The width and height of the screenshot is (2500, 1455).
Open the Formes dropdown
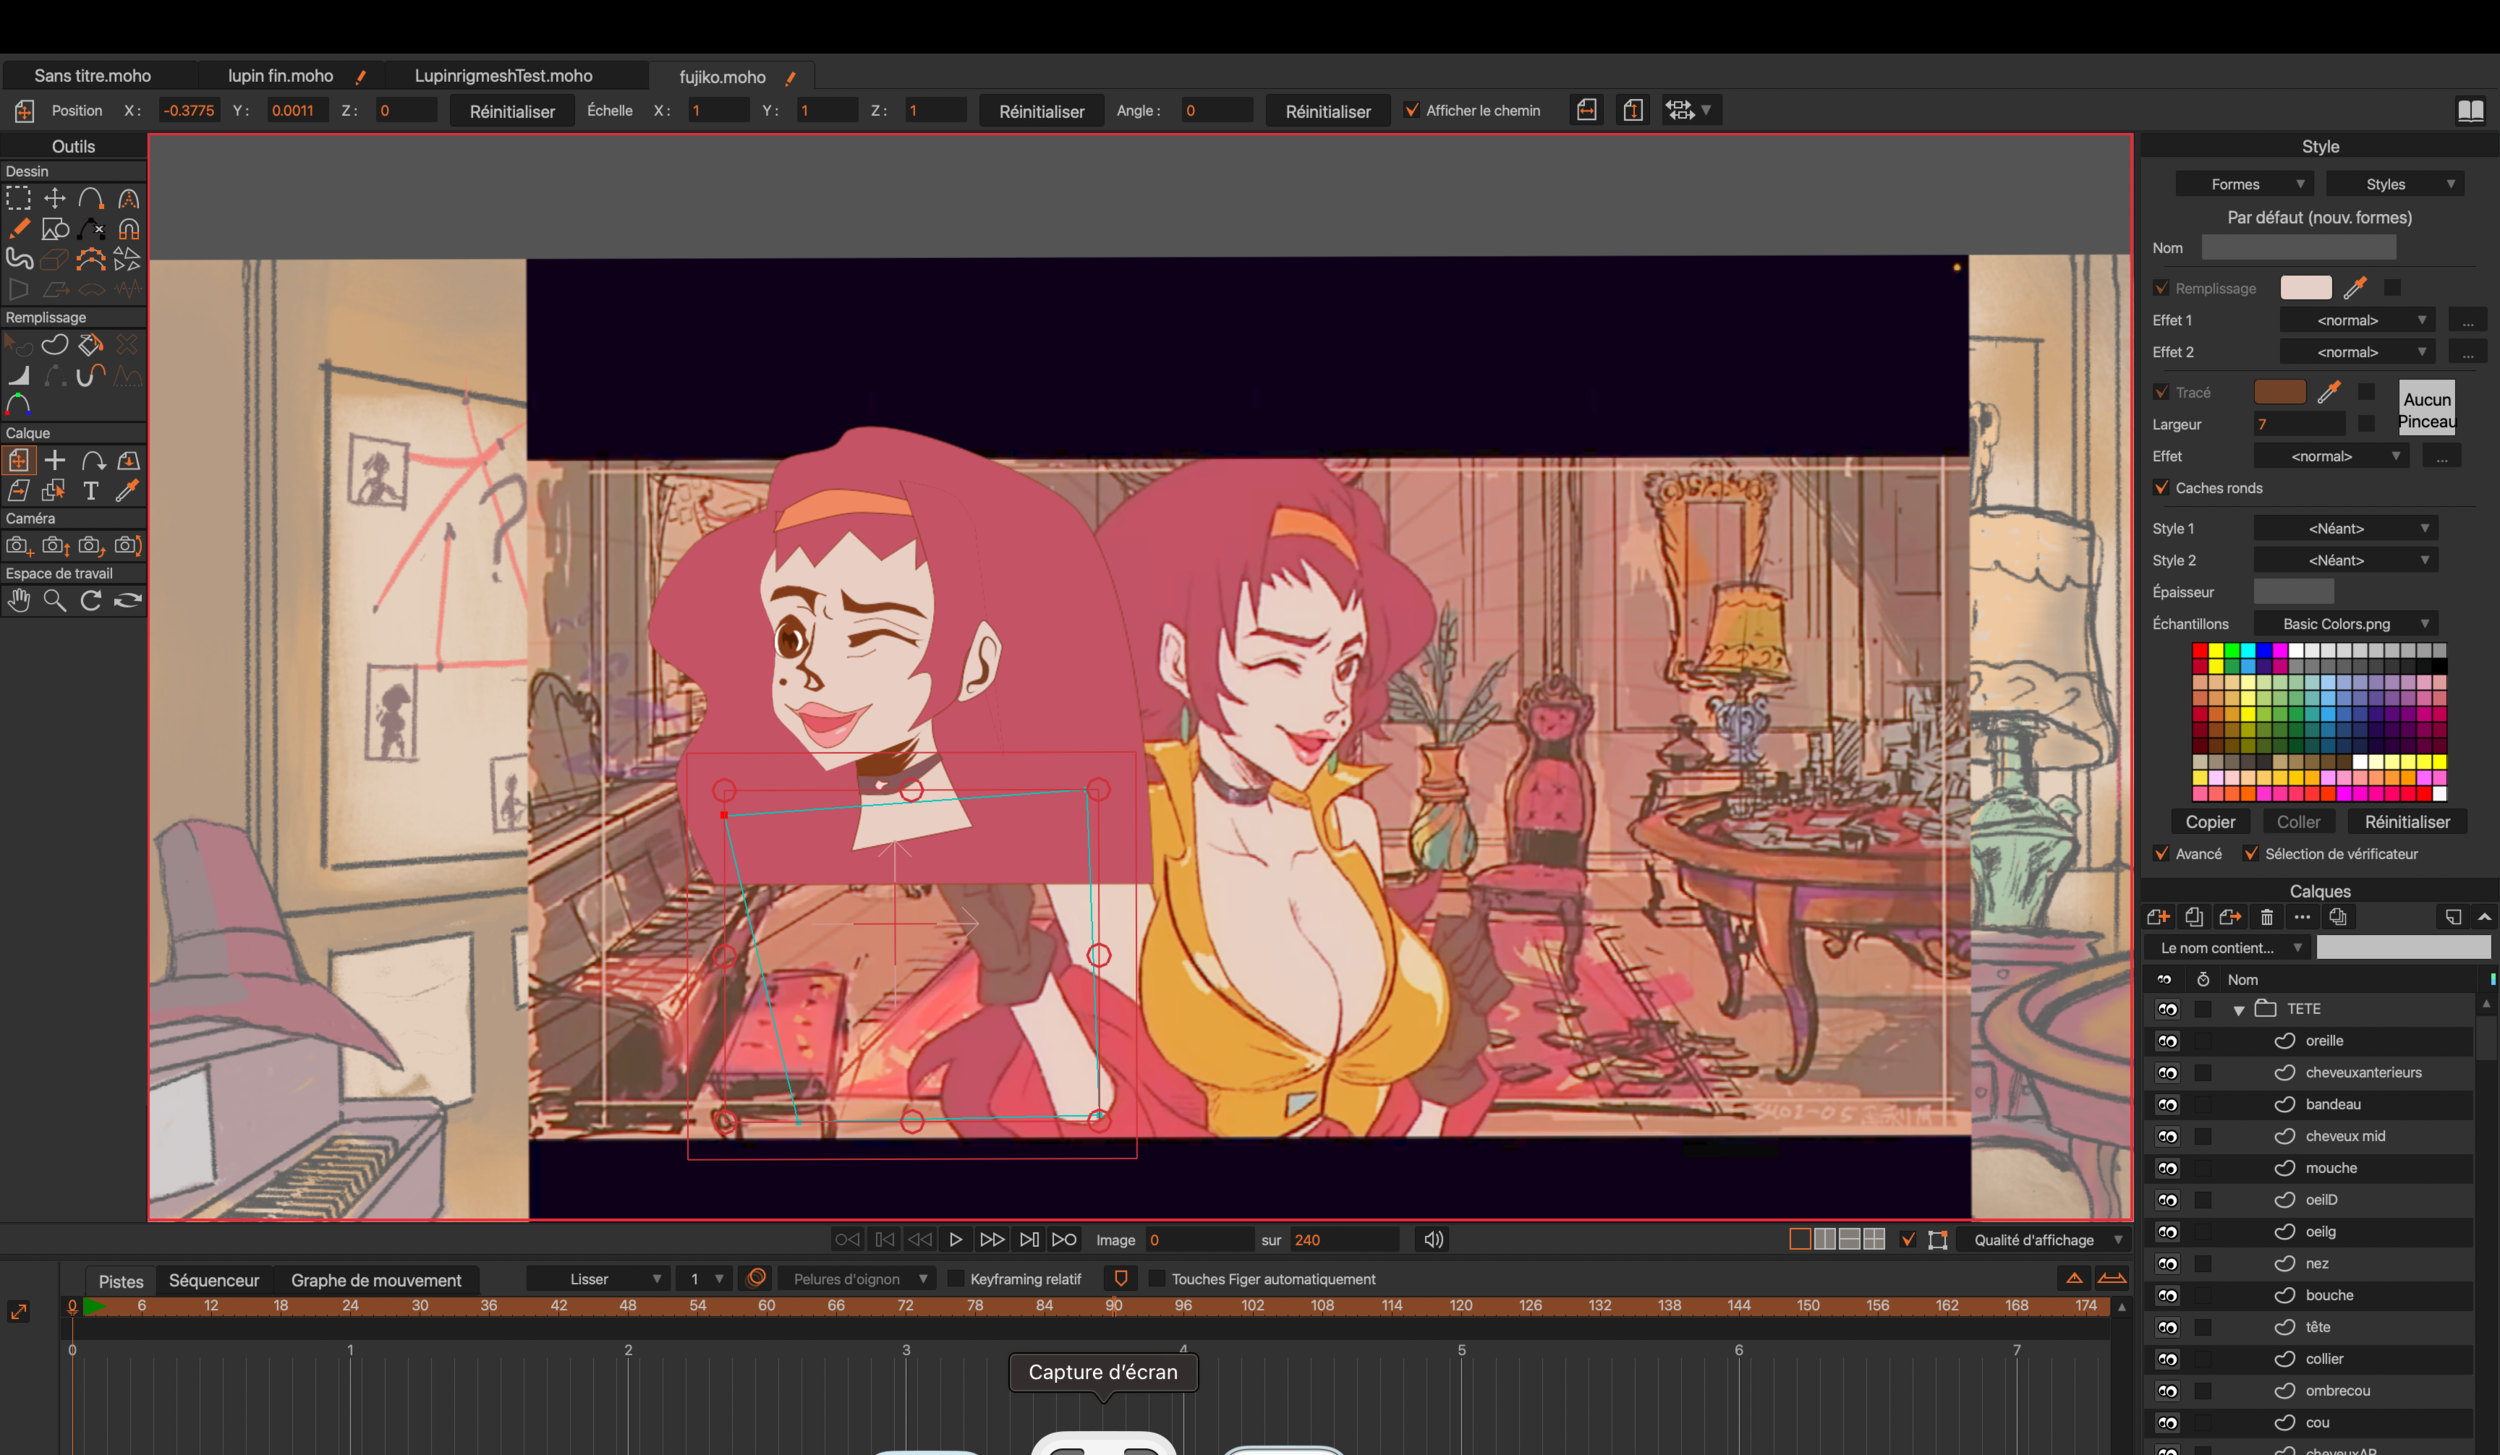pyautogui.click(x=2243, y=184)
